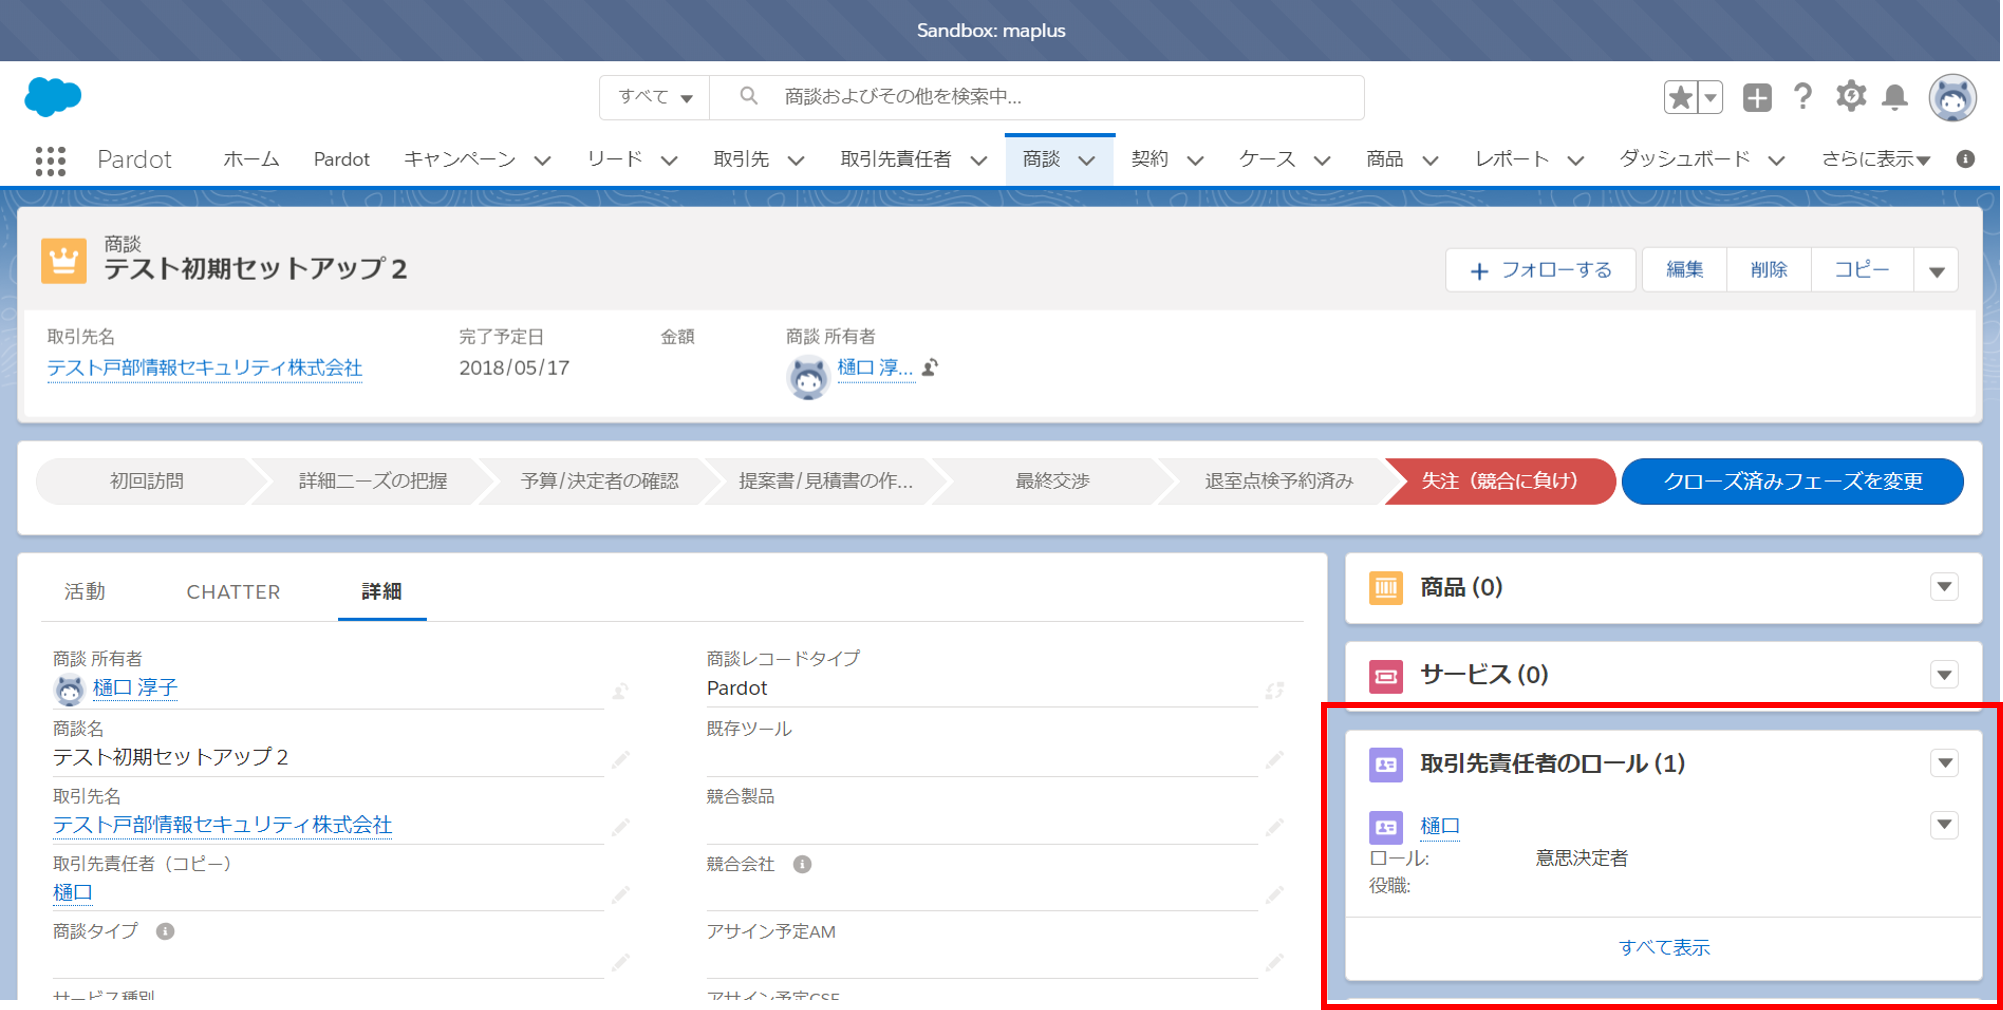
Task: Expand the リード nav dropdown chevron
Action: pos(669,160)
